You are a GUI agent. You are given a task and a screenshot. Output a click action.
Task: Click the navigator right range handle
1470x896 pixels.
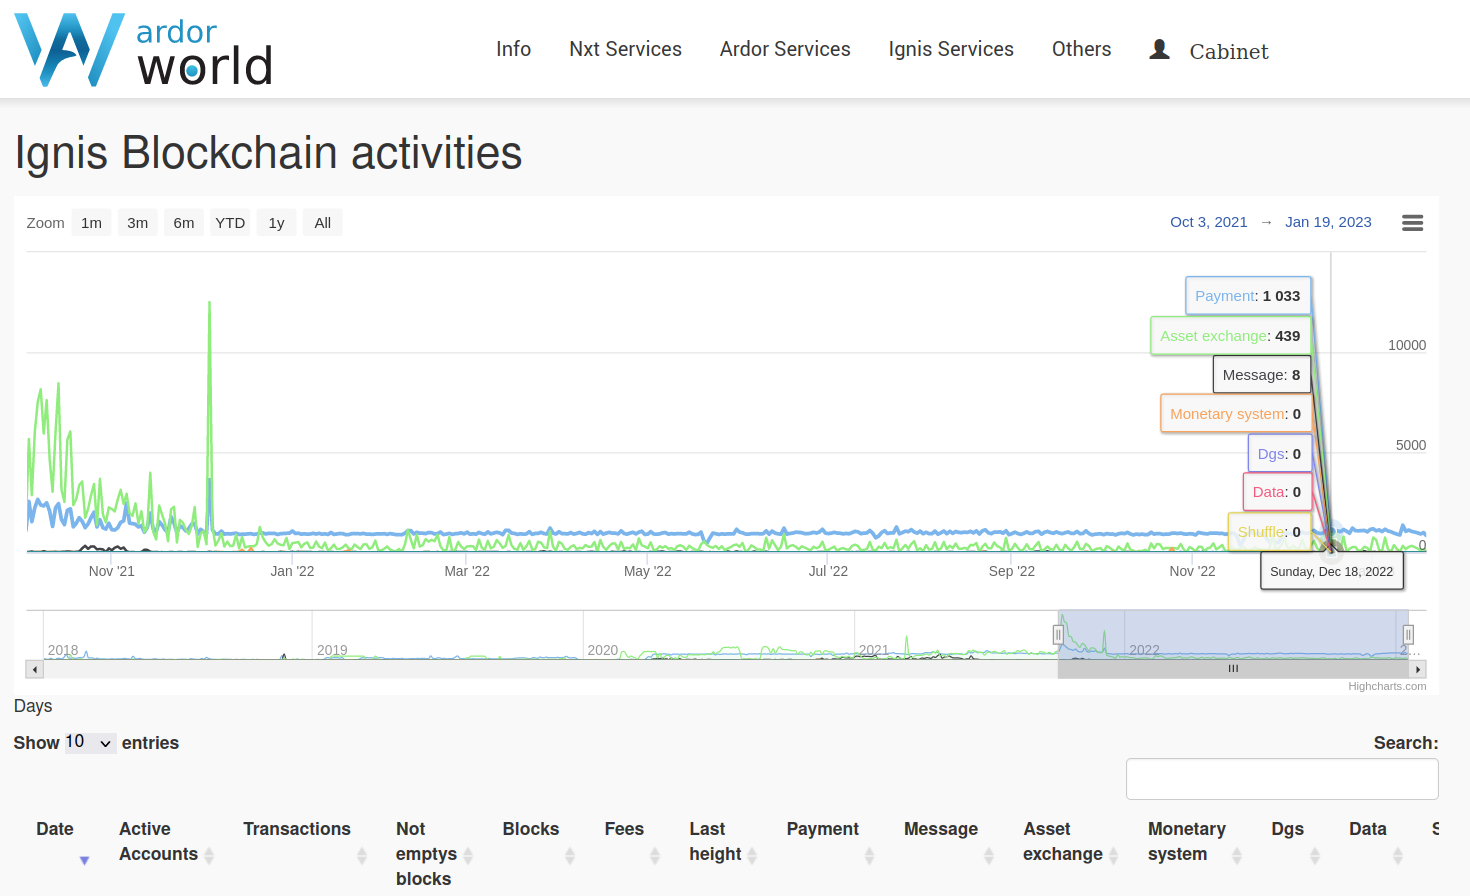[x=1408, y=634]
